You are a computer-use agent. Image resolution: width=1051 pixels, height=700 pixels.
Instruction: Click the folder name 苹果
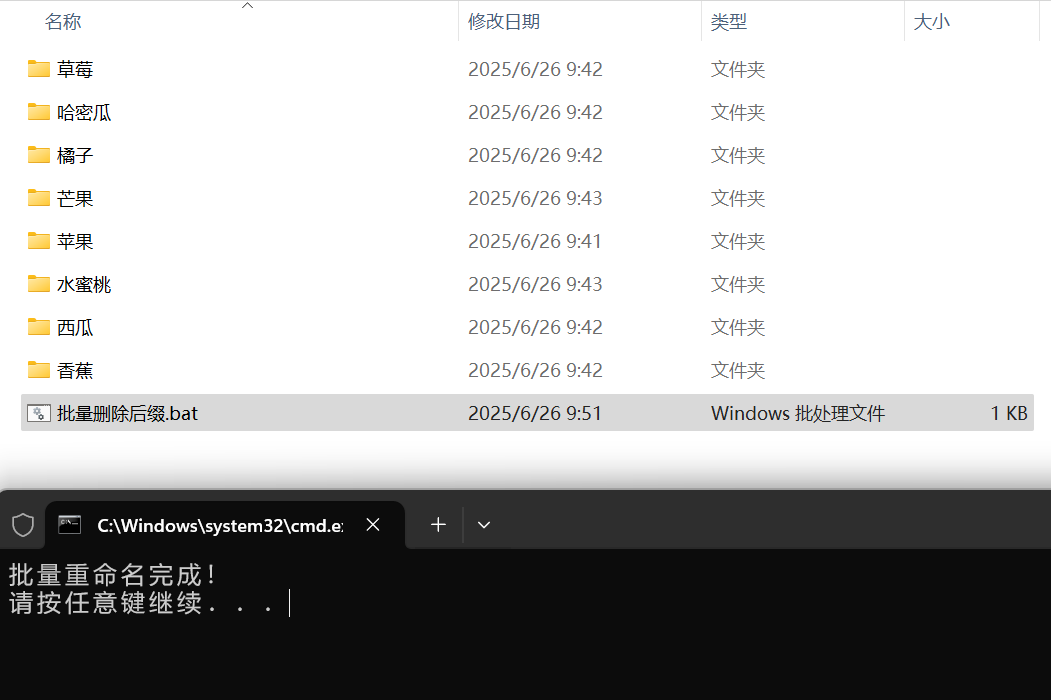click(75, 241)
